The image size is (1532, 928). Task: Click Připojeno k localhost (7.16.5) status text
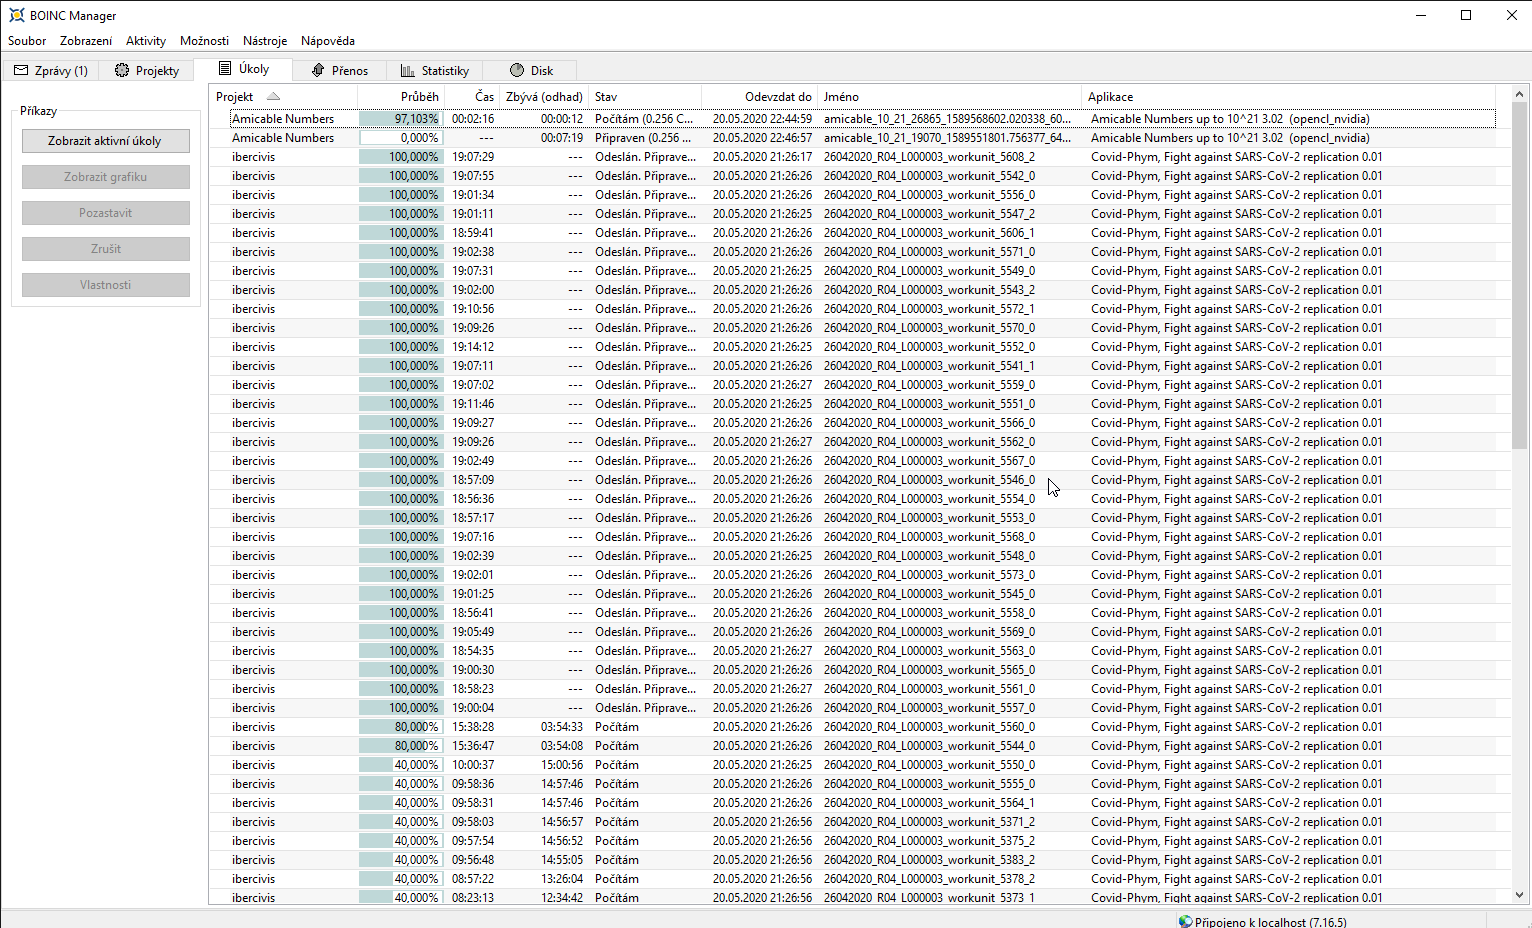[1271, 922]
